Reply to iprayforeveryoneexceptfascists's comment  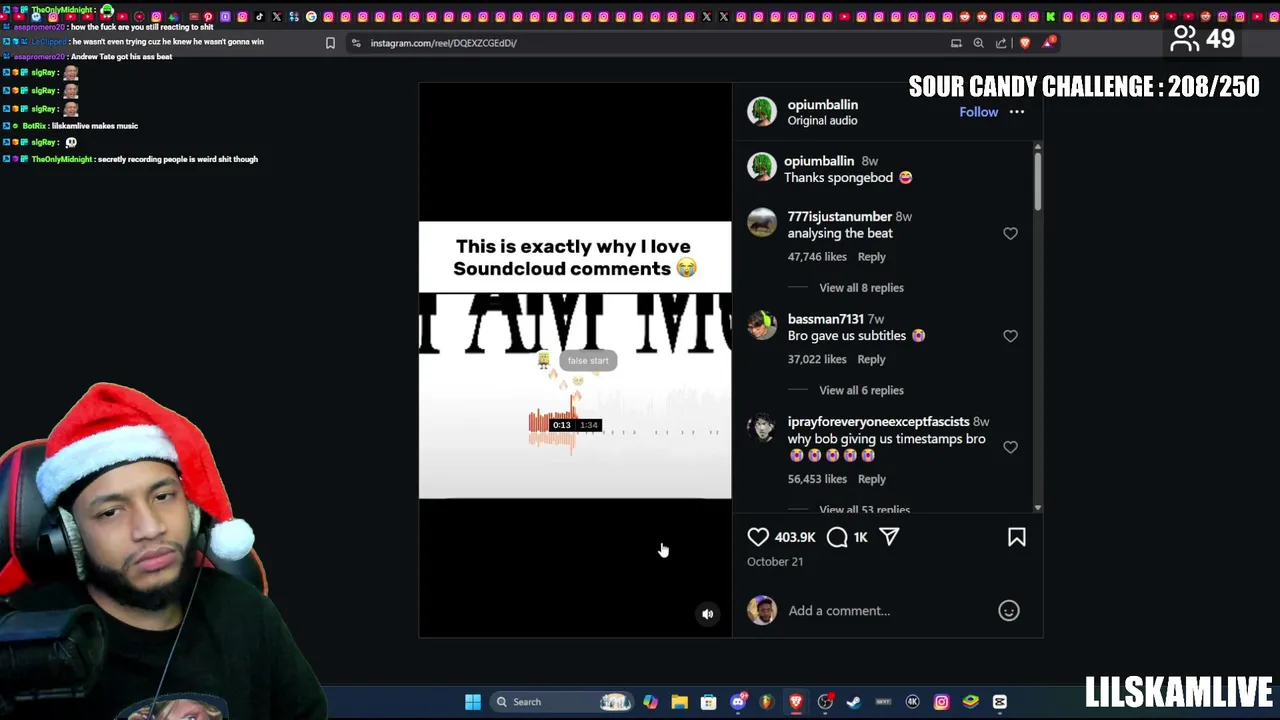pos(871,479)
